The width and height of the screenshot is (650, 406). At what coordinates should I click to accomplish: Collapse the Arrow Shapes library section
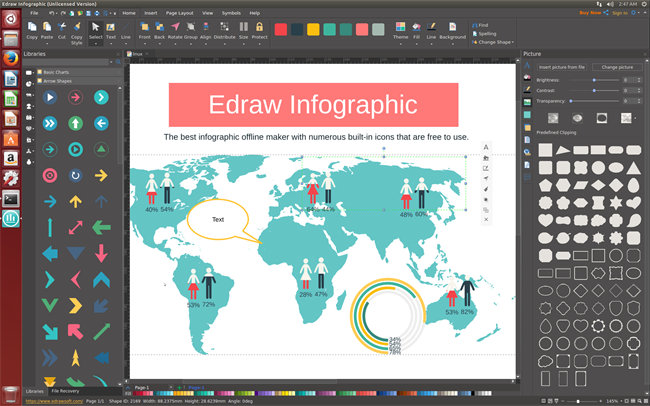coord(57,82)
